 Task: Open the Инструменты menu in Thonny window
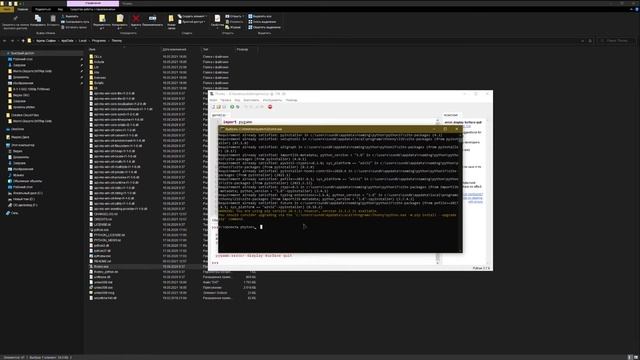(272, 100)
